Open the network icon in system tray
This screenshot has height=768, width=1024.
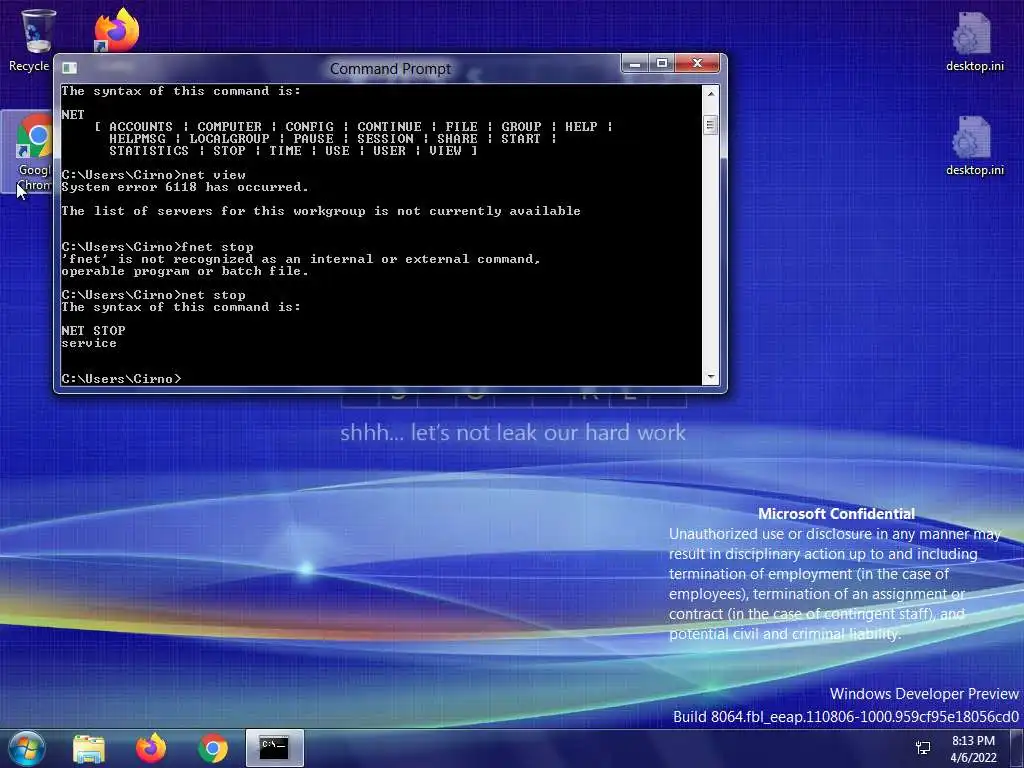[x=923, y=748]
